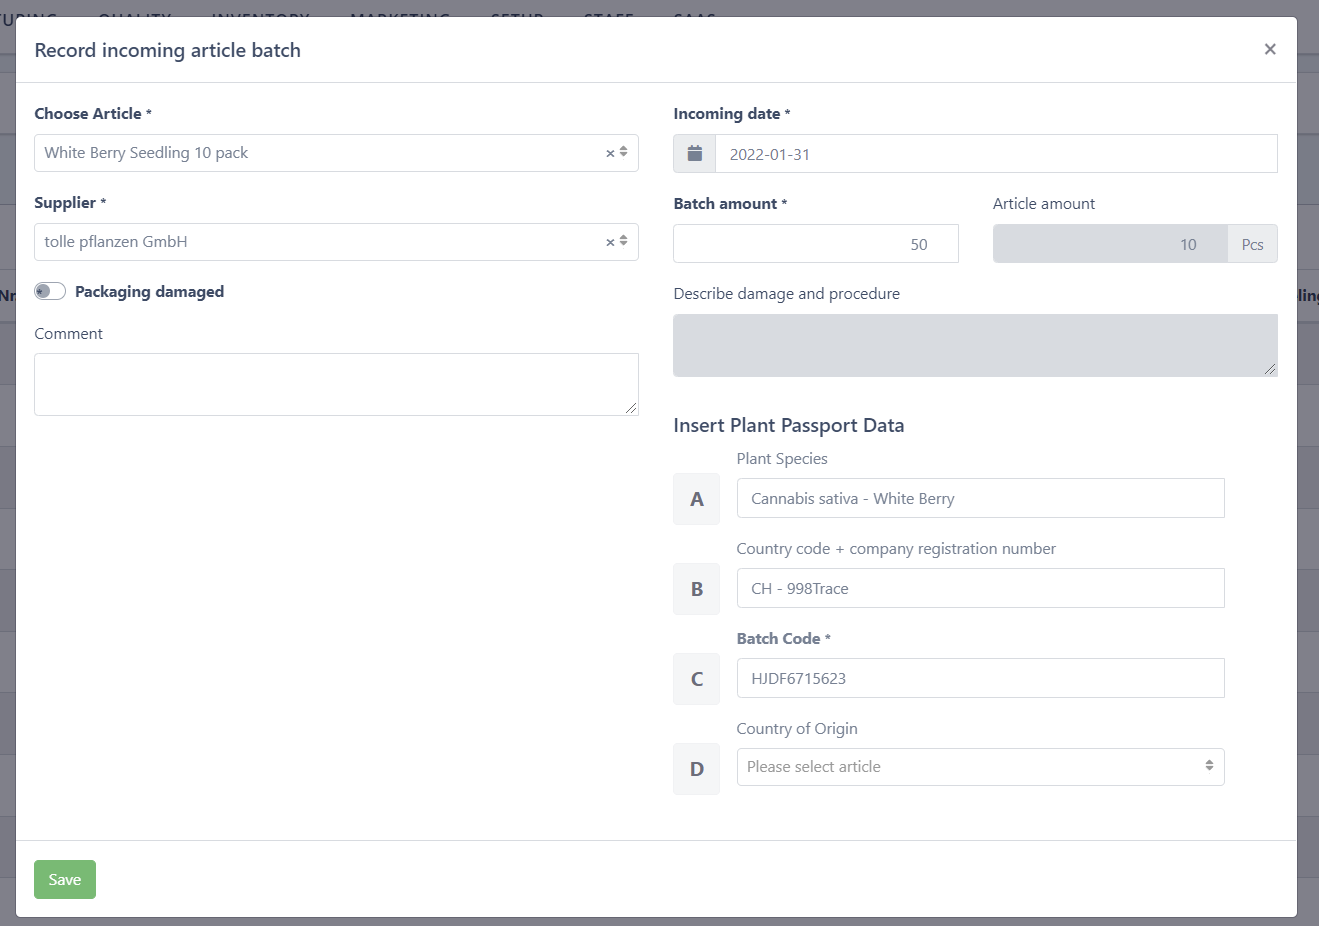The width and height of the screenshot is (1319, 926).
Task: Click the Plant Species input field
Action: click(x=980, y=498)
